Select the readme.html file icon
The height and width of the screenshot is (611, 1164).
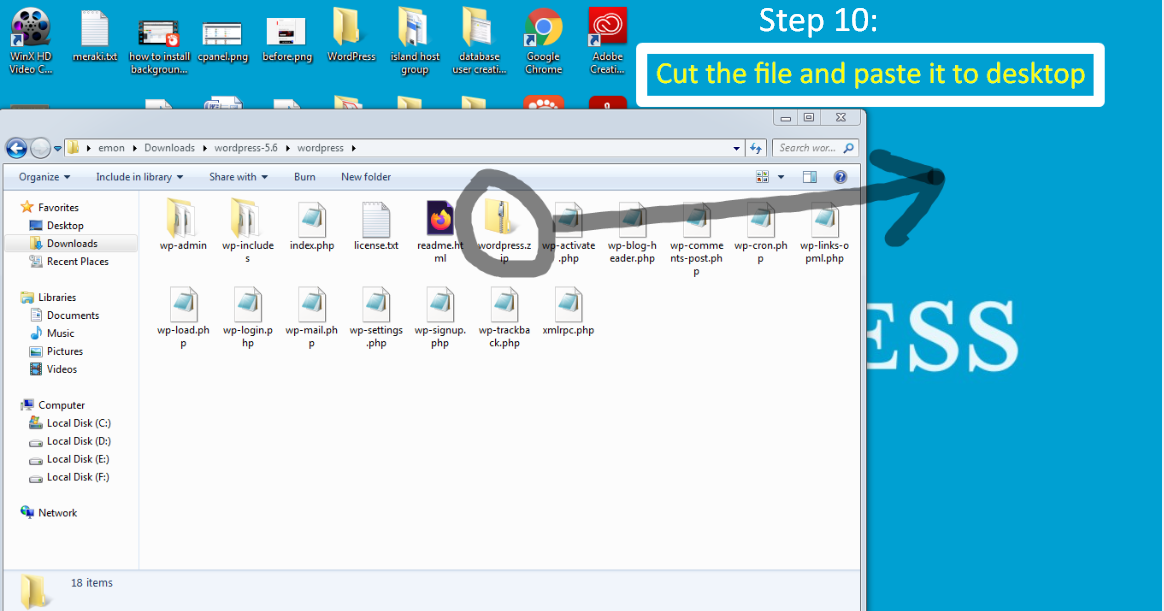click(x=440, y=218)
